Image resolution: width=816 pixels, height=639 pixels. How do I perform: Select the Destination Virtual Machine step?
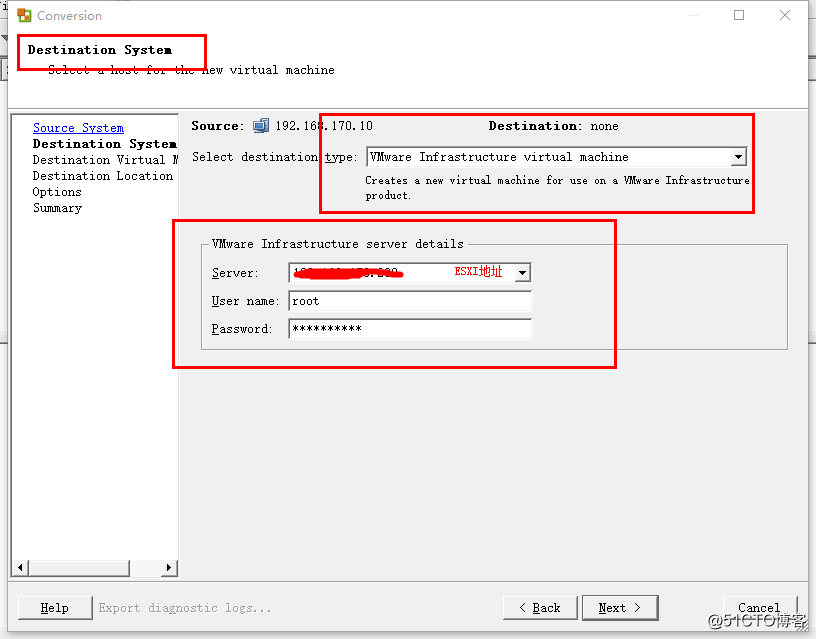tap(105, 160)
